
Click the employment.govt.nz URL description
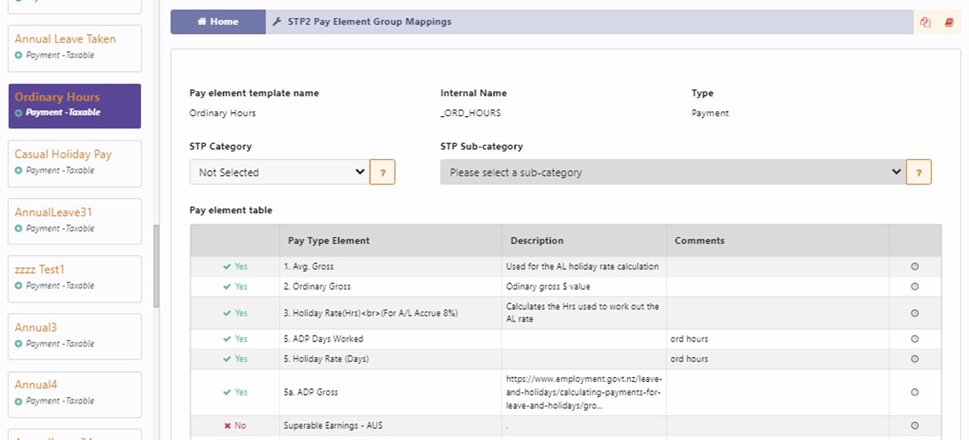(583, 392)
